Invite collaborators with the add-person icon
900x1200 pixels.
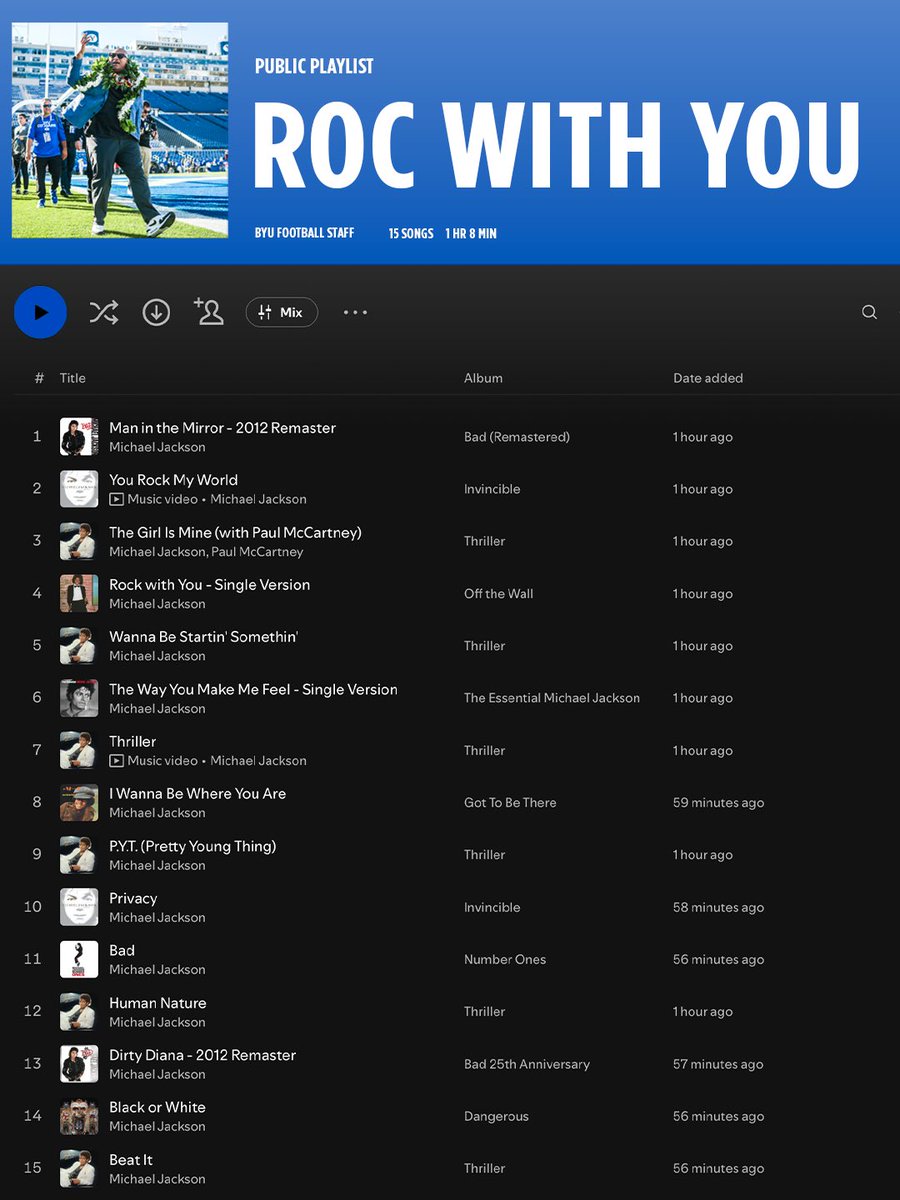(209, 311)
